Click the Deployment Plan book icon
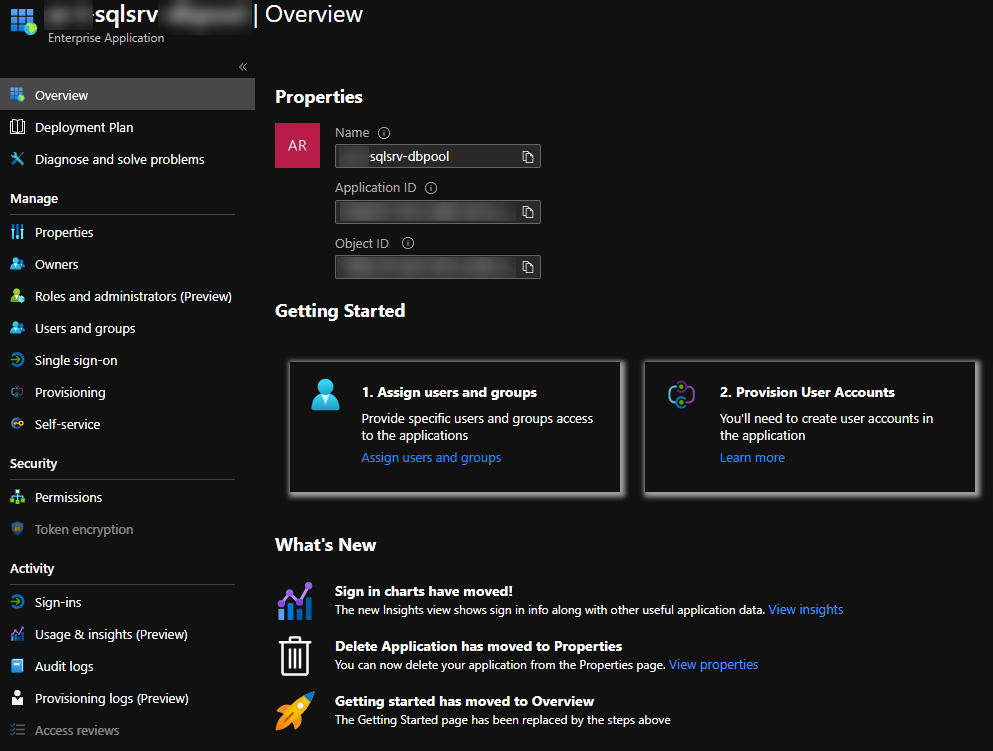 tap(18, 127)
